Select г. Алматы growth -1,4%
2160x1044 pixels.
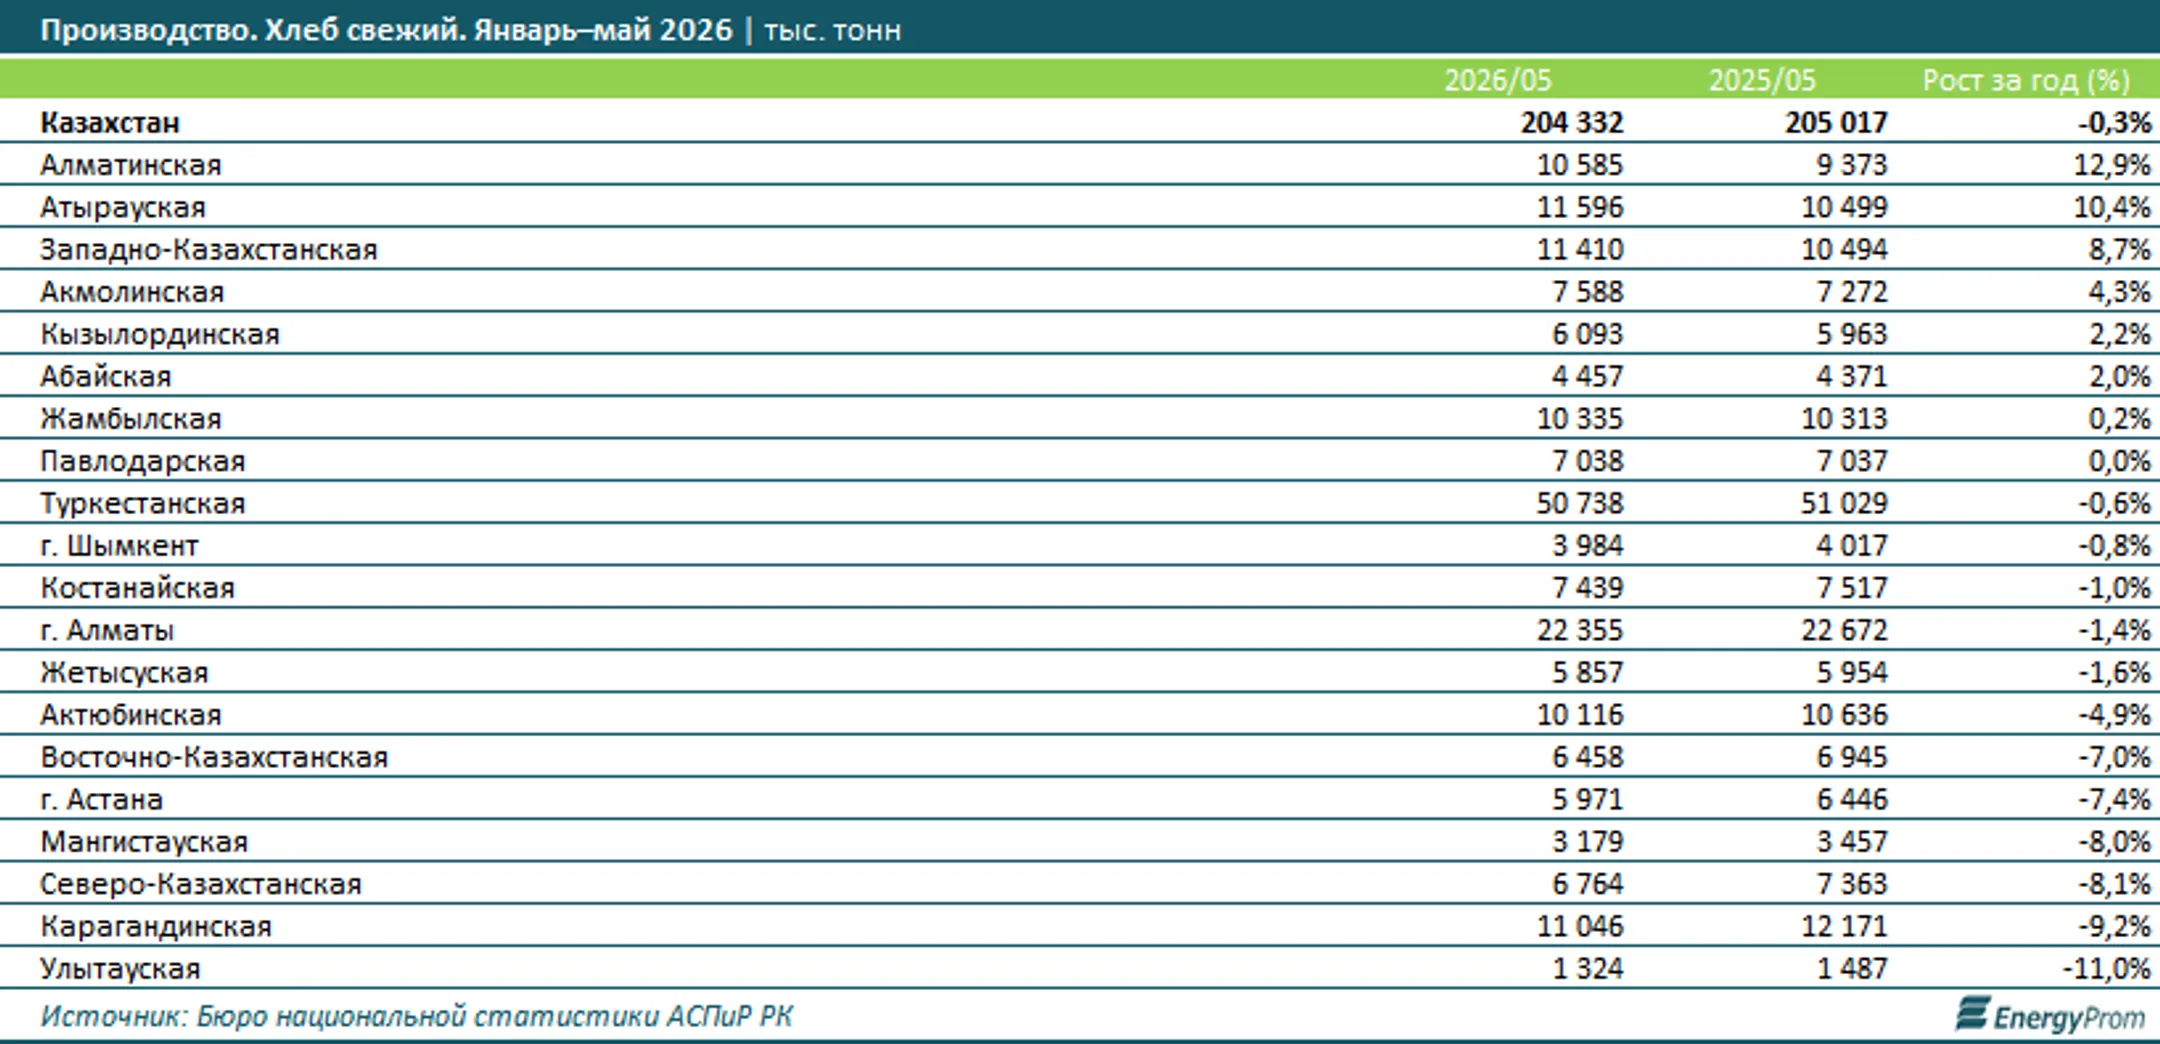[2114, 630]
